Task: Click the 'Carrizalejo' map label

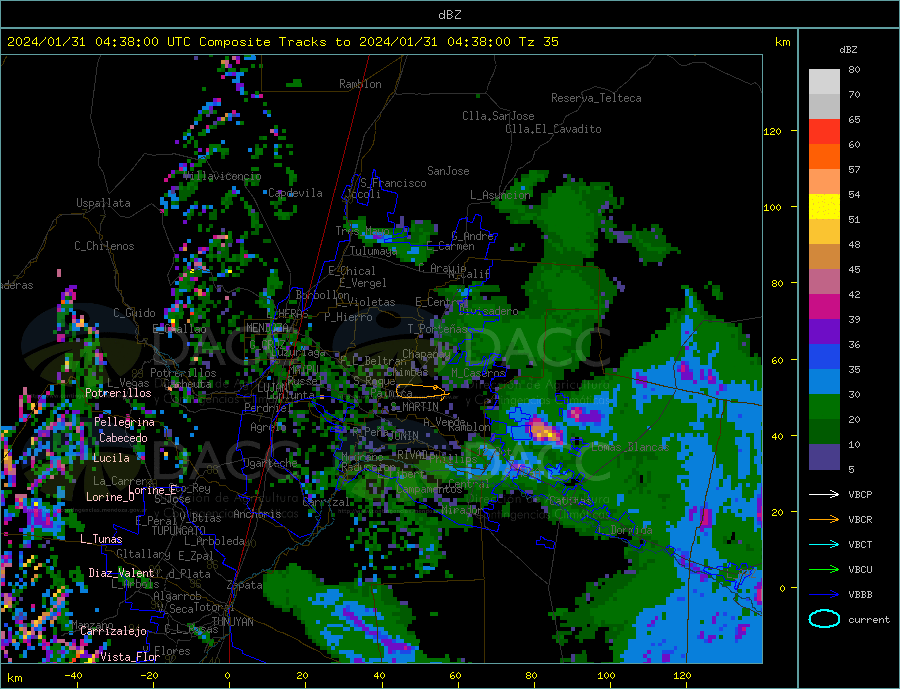Action: tap(113, 632)
